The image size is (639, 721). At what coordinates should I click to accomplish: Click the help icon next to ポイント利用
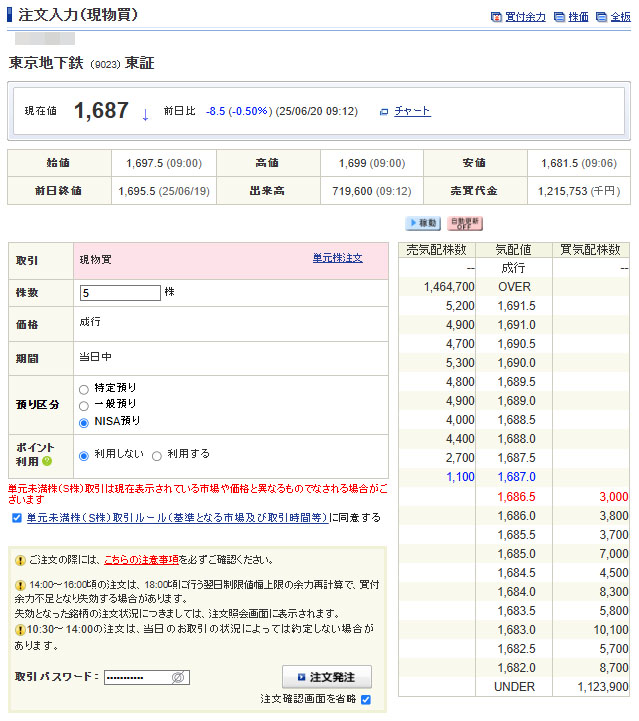tap(46, 461)
